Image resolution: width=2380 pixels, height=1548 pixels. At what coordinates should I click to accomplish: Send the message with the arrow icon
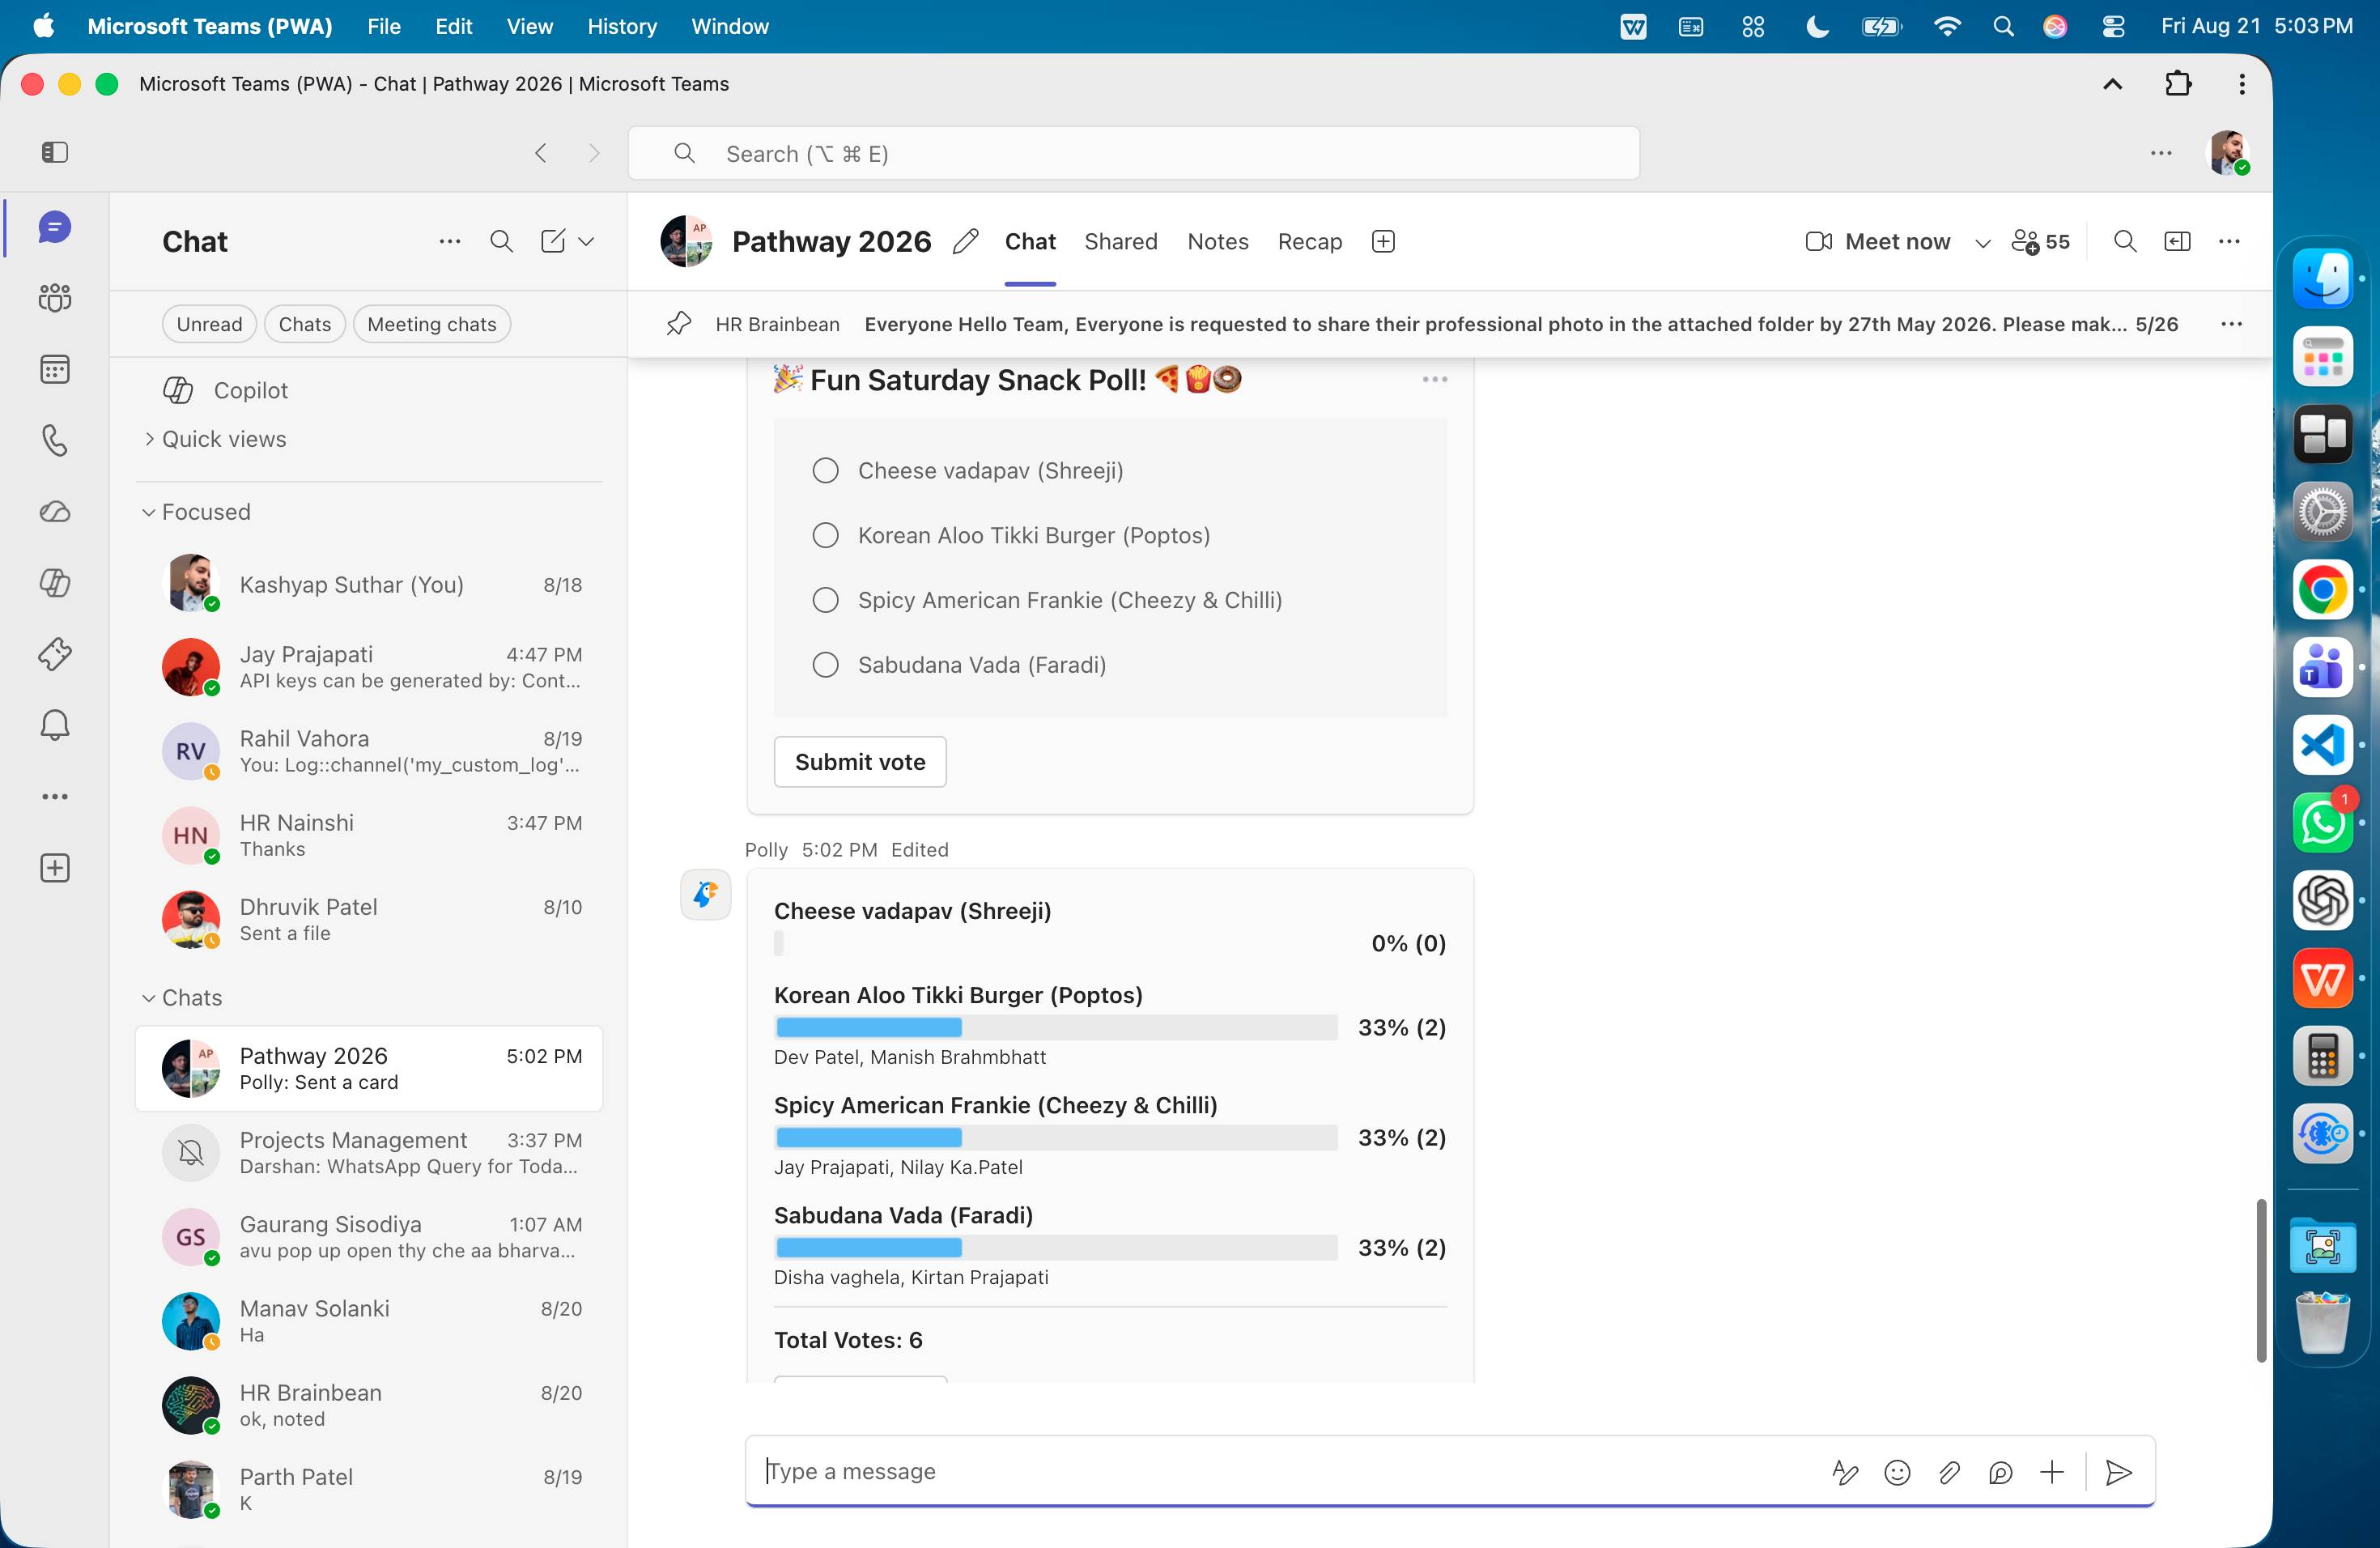2118,1472
